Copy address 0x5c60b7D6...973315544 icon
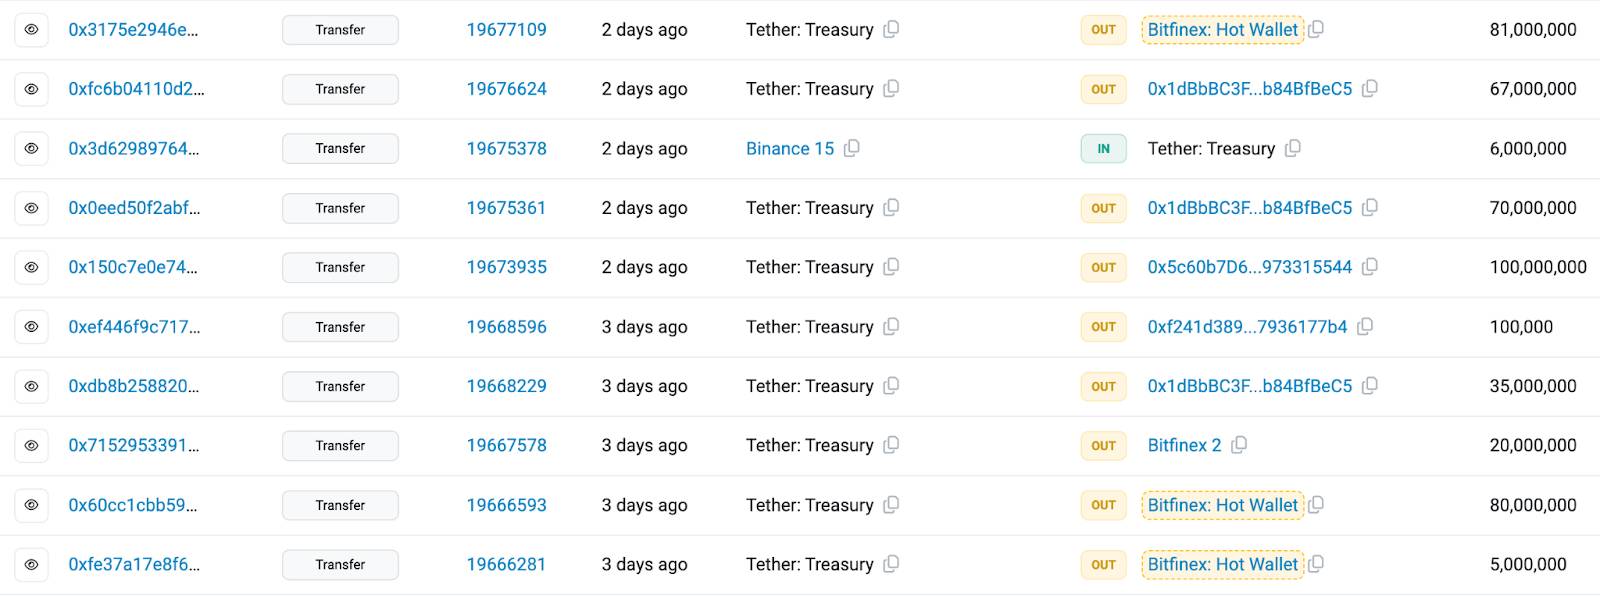 click(1370, 267)
